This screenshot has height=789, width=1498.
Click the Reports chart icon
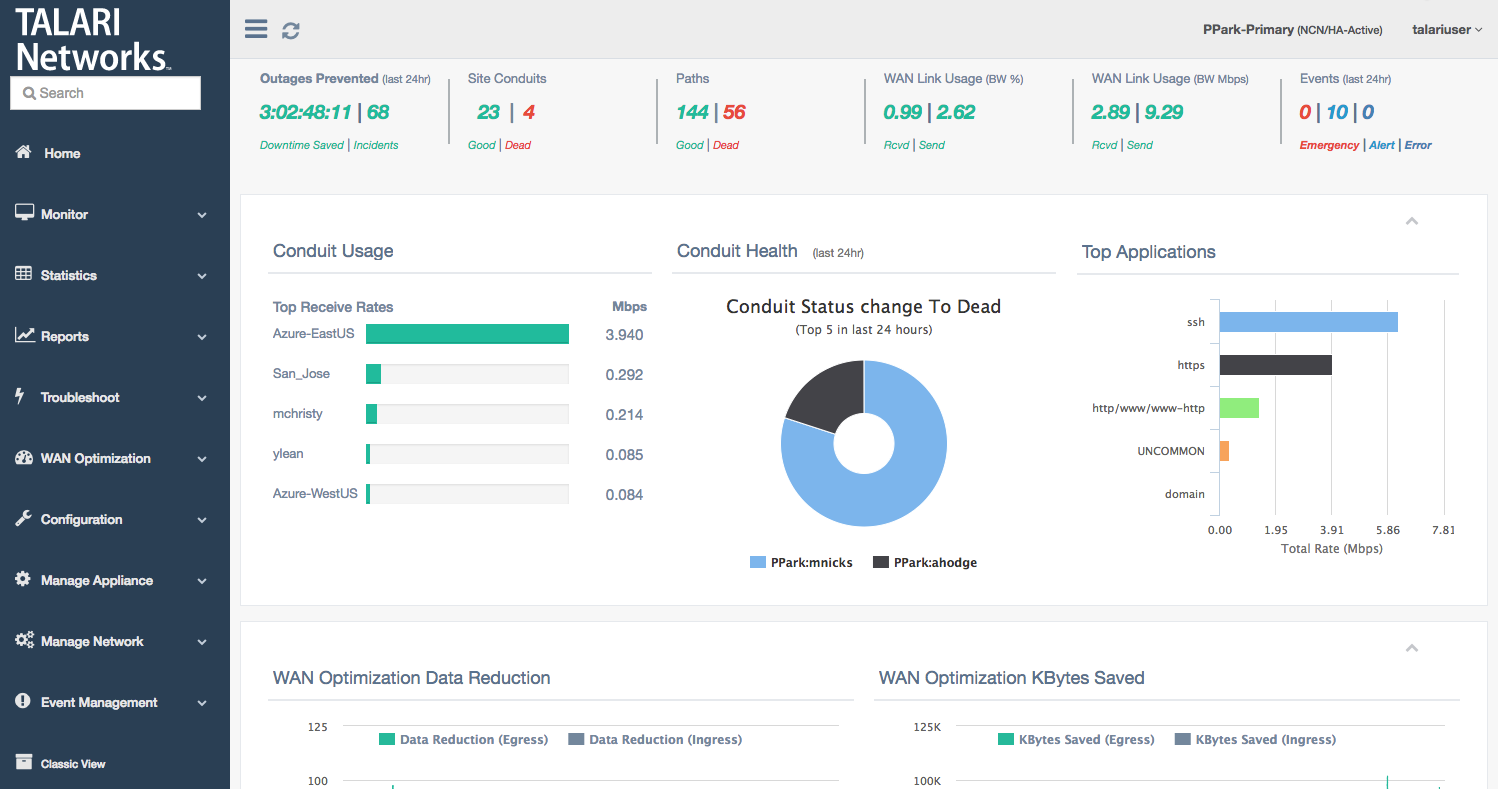click(x=24, y=335)
